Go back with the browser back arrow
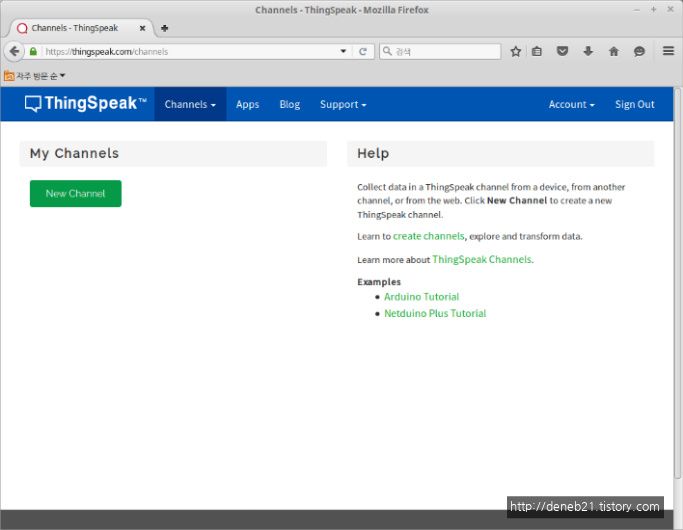The height and width of the screenshot is (530, 683). coord(14,51)
